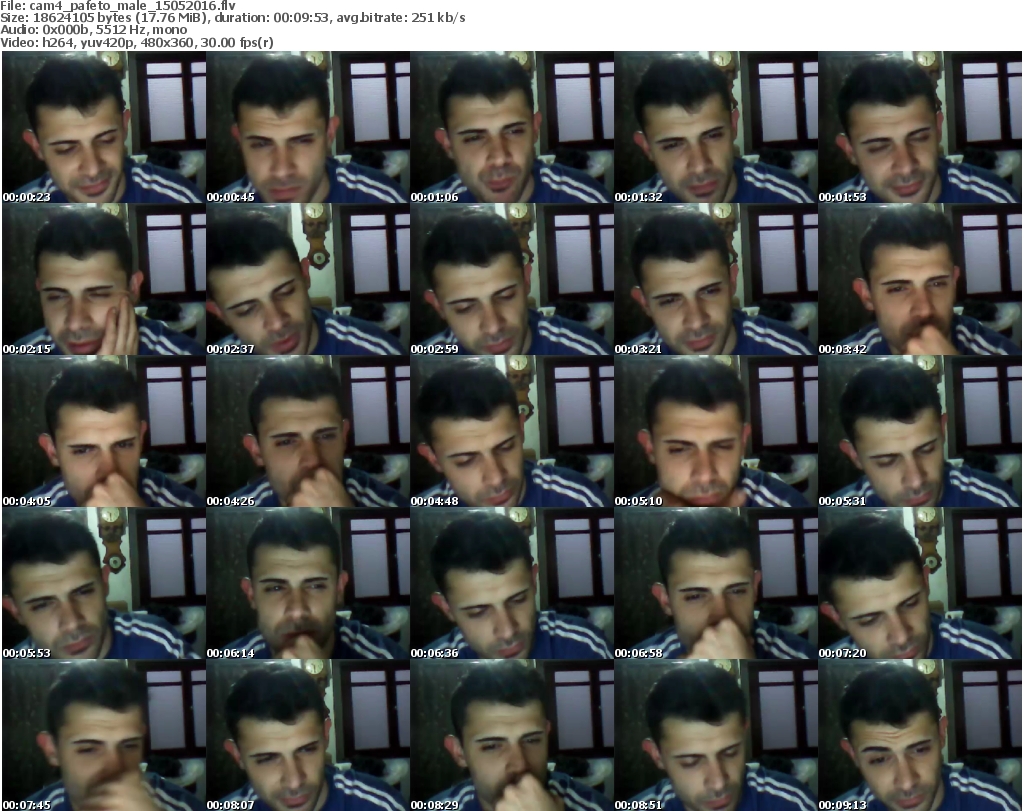This screenshot has height=811, width=1024.
Task: Choose the thumbnail frame at 00:06:36
Action: (511, 584)
